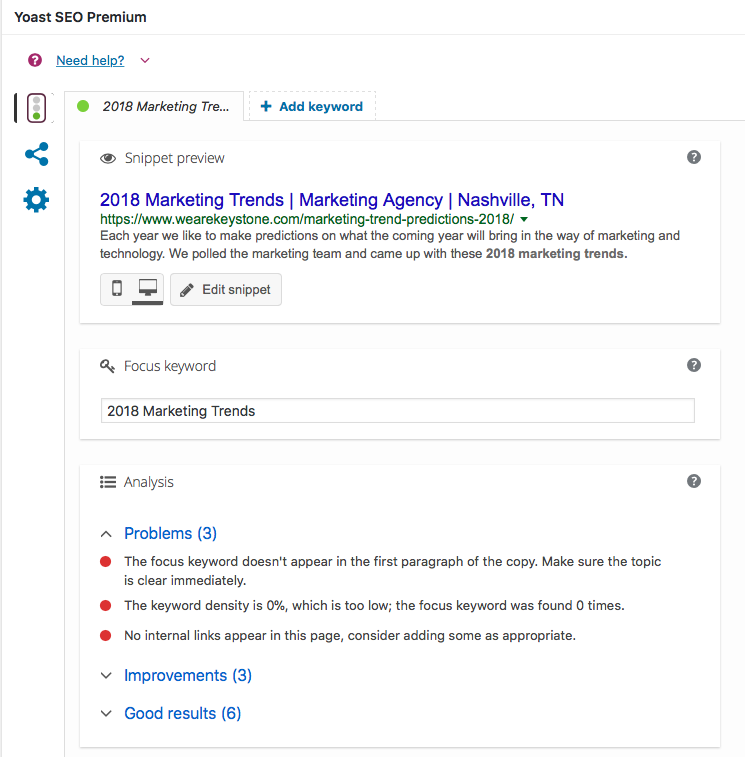Switch to mobile snippet preview
Image resolution: width=745 pixels, height=757 pixels.
pyautogui.click(x=116, y=289)
